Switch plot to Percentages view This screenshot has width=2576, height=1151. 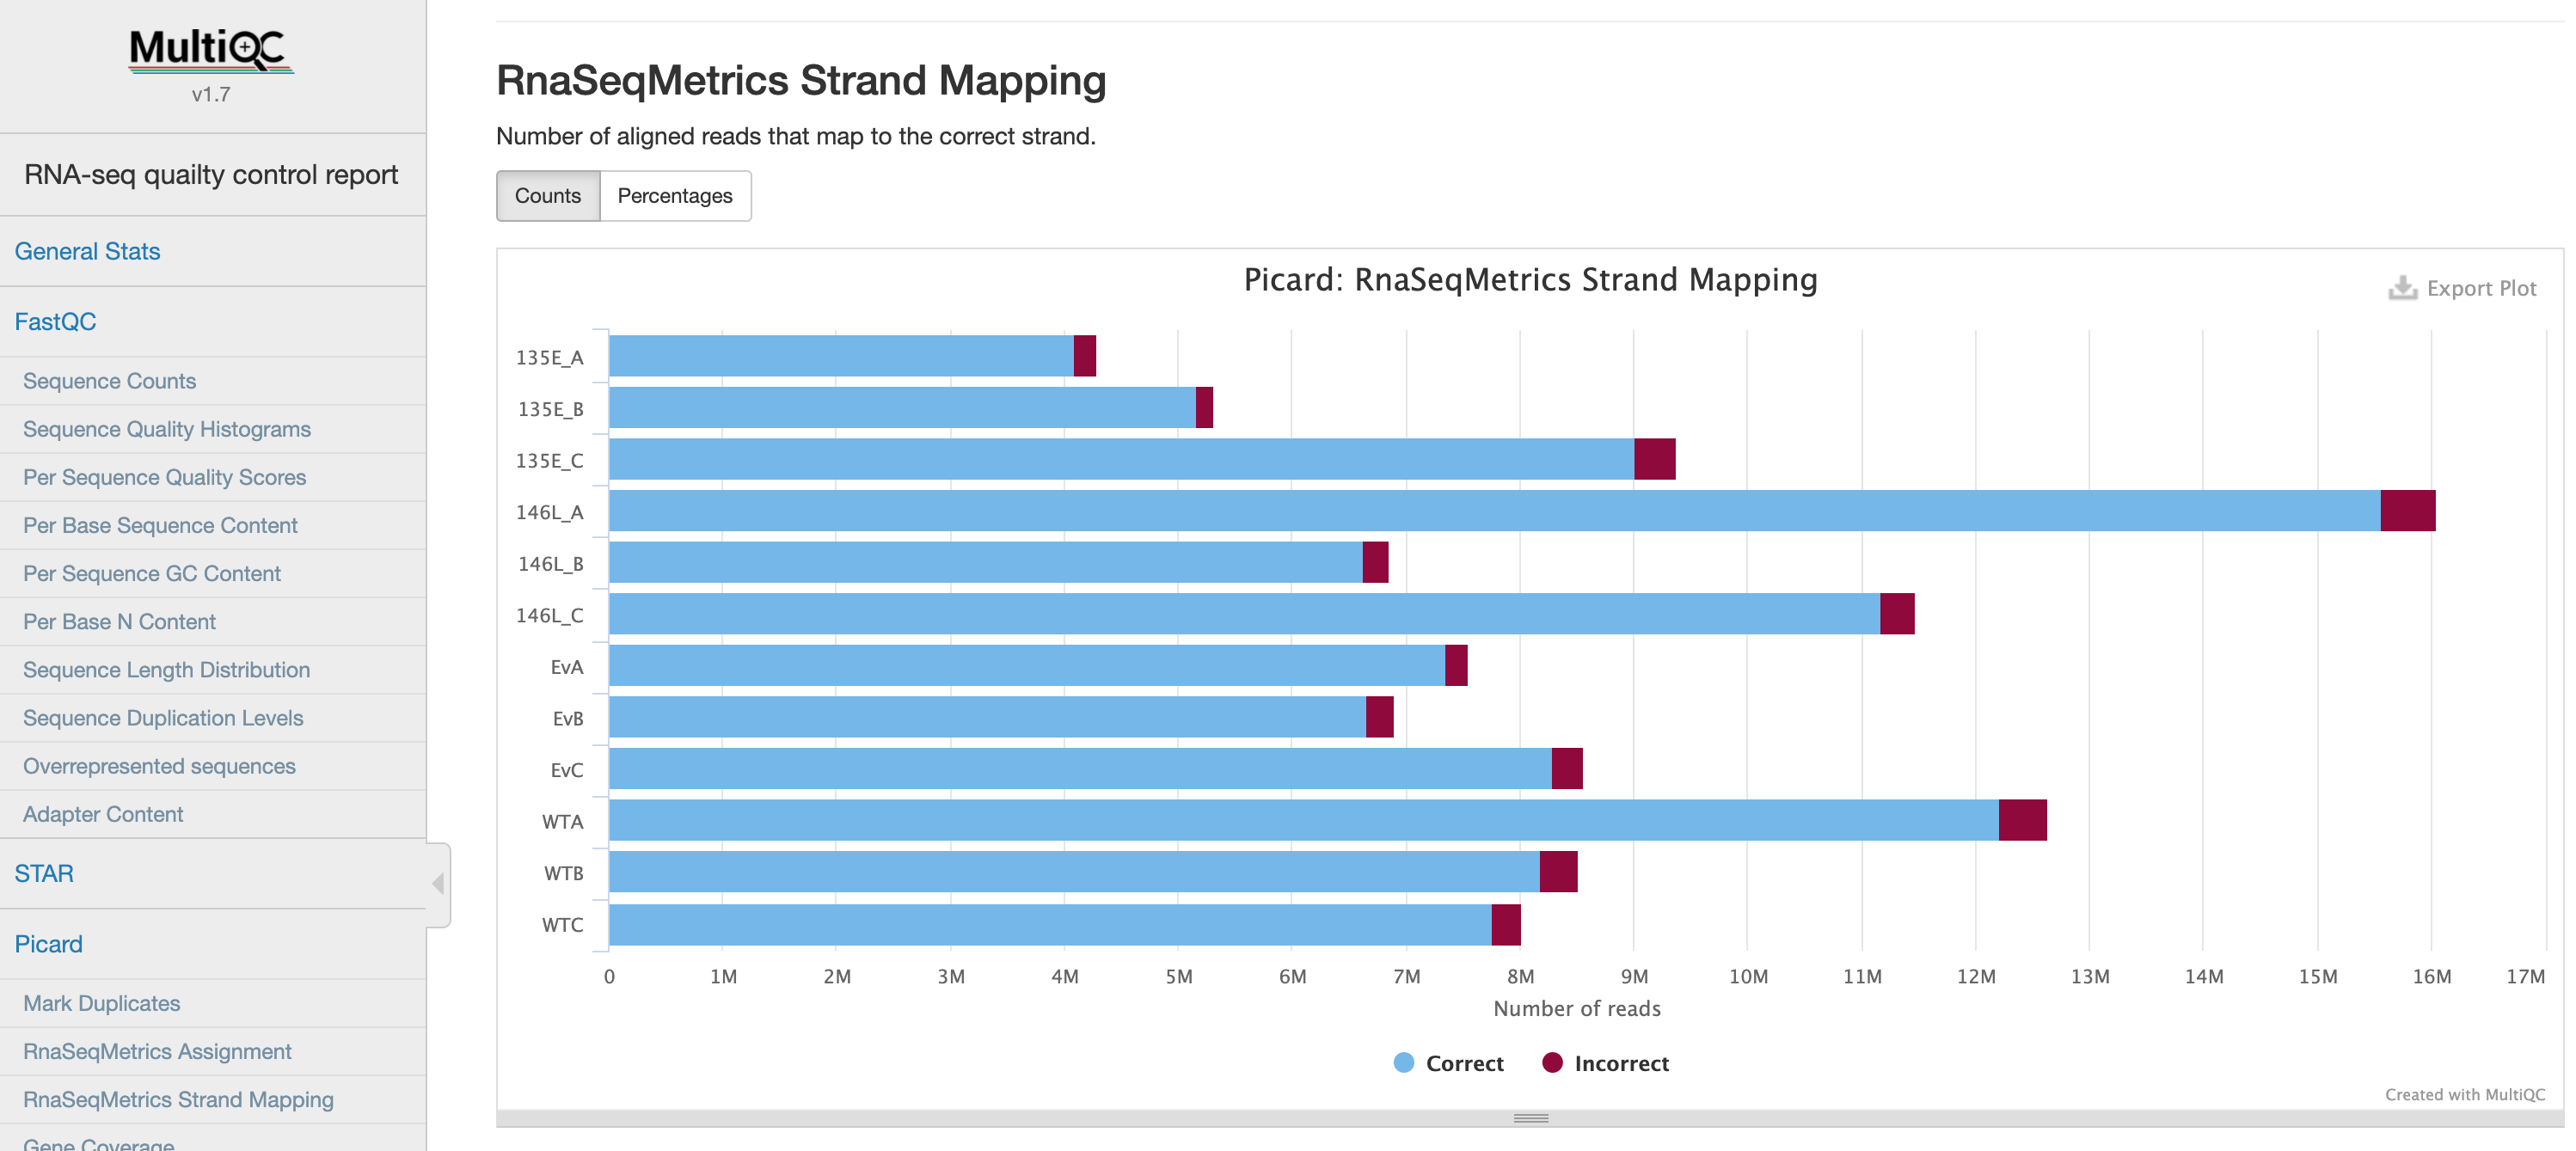(675, 196)
